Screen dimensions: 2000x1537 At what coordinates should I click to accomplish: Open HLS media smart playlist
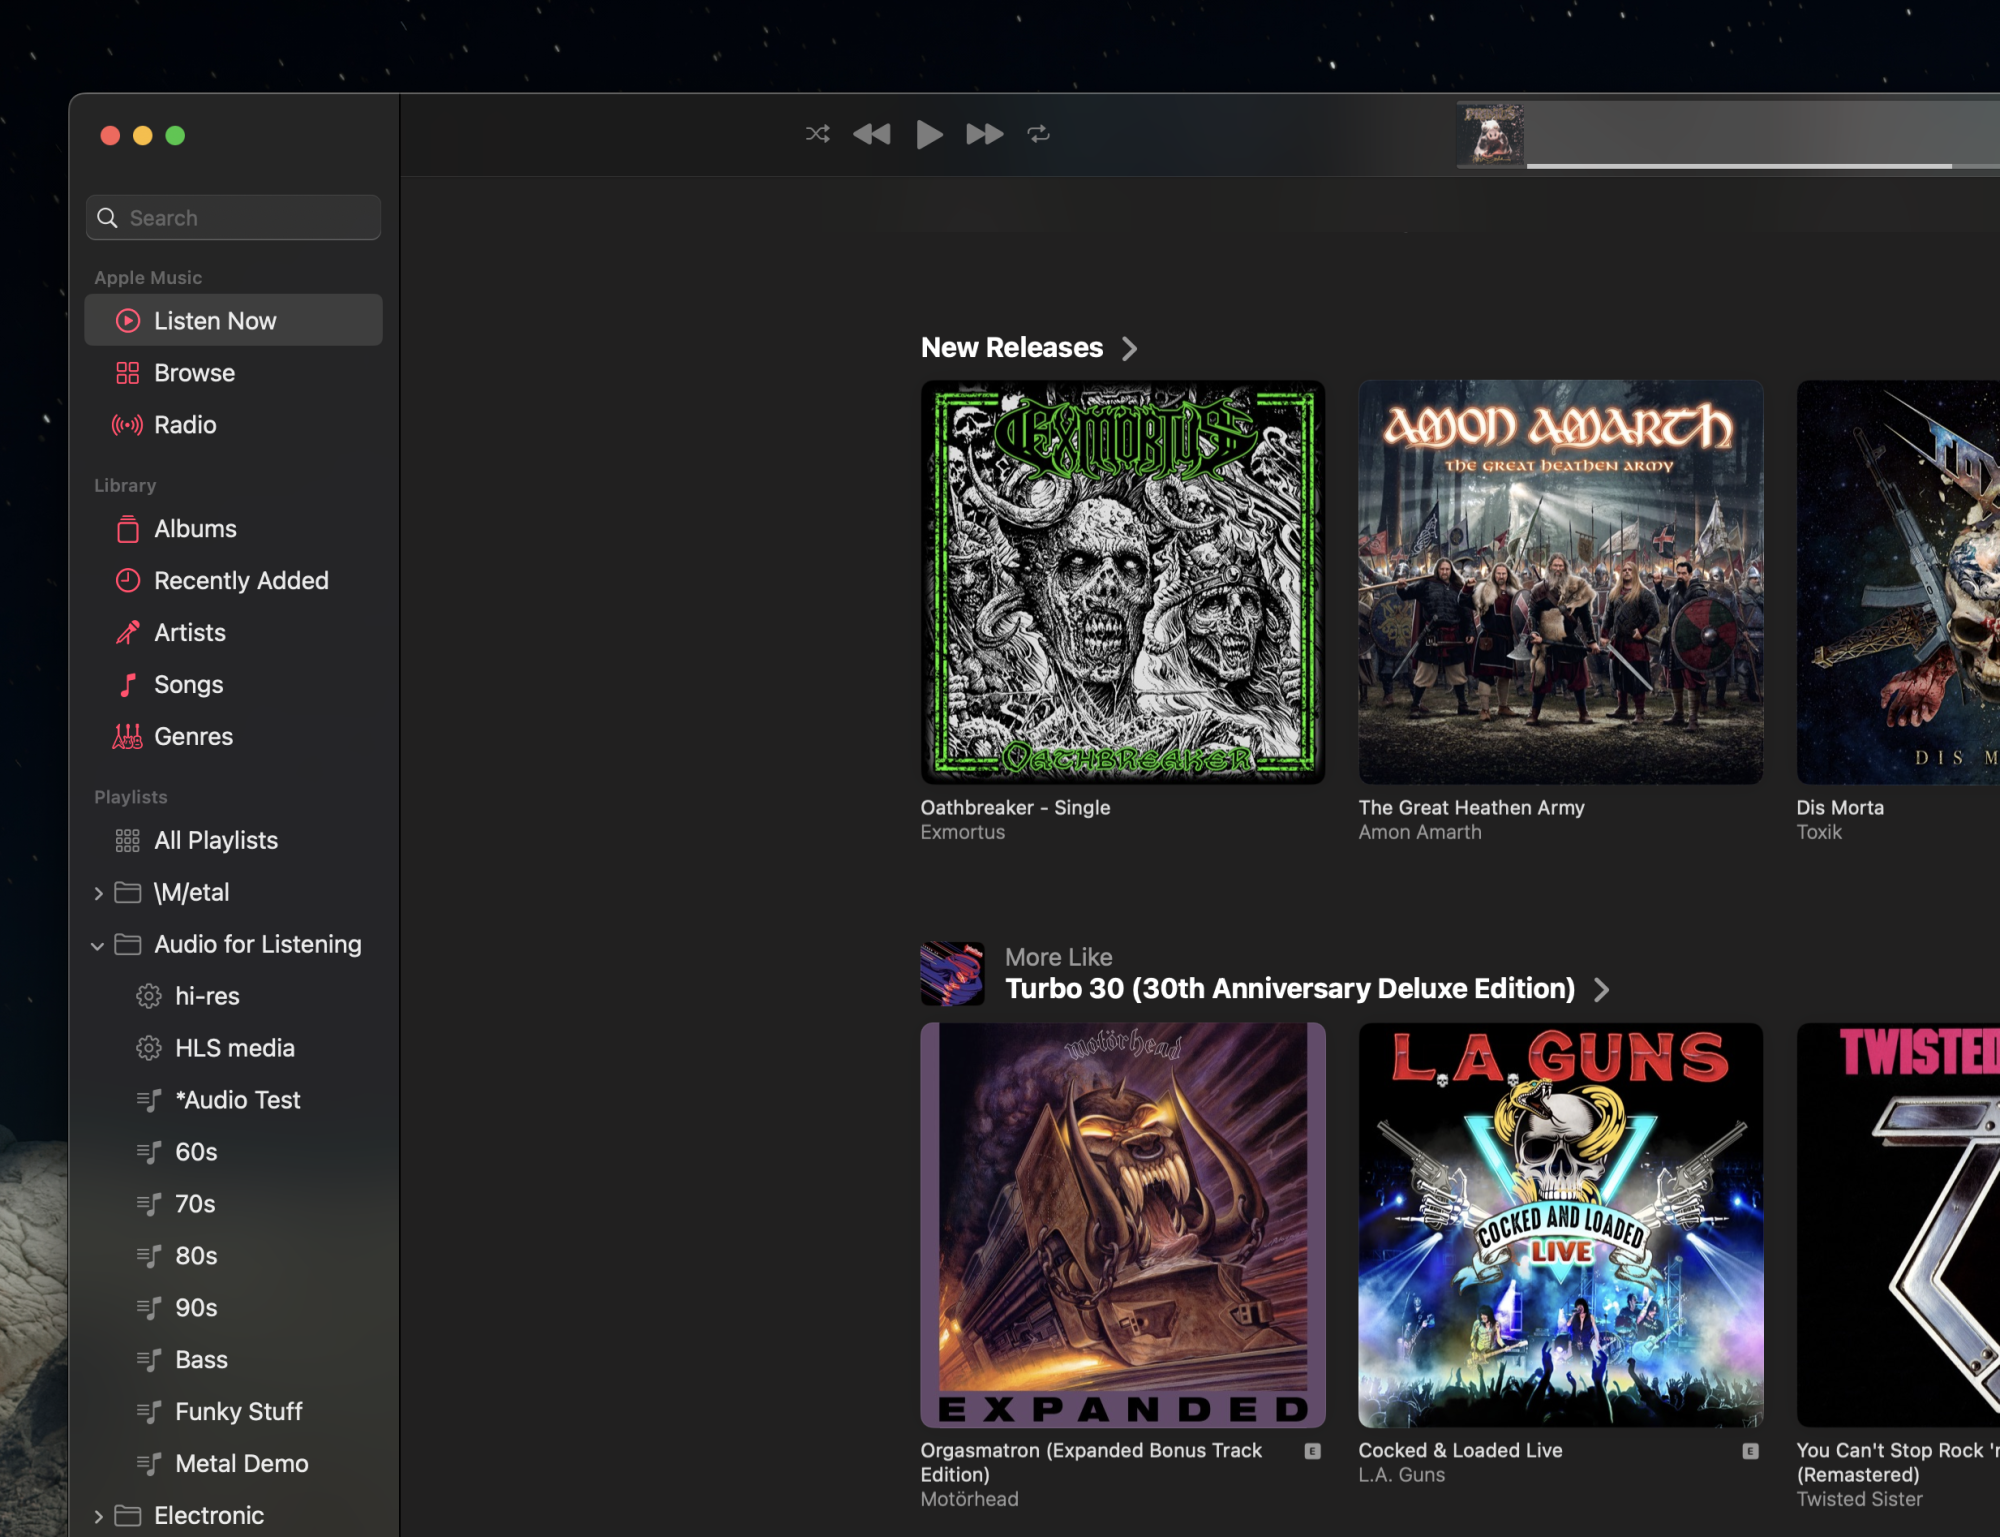pos(234,1048)
